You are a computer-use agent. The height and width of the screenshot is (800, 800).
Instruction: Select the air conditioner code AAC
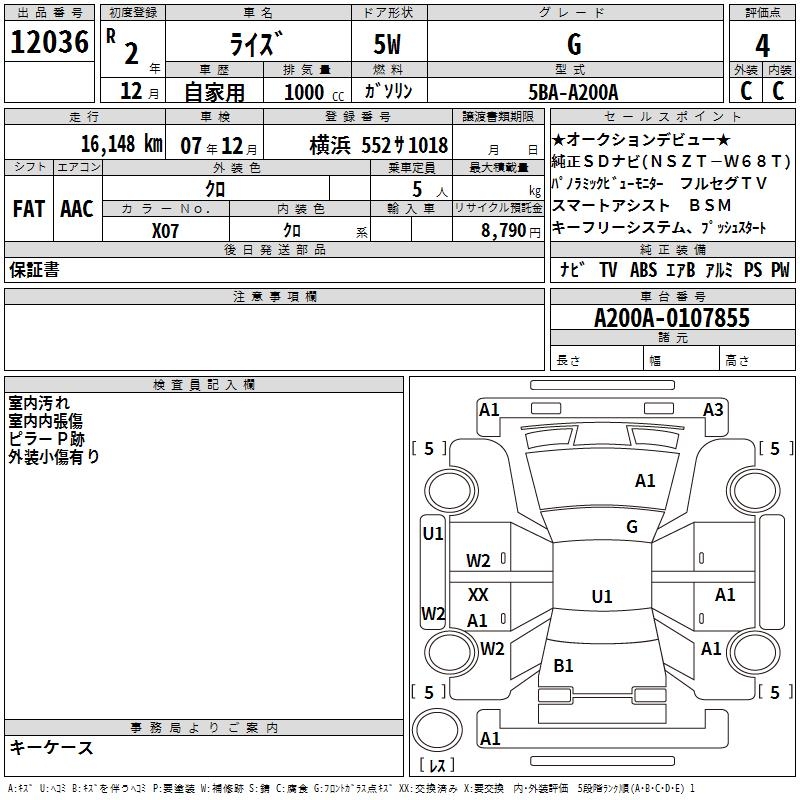tap(77, 209)
